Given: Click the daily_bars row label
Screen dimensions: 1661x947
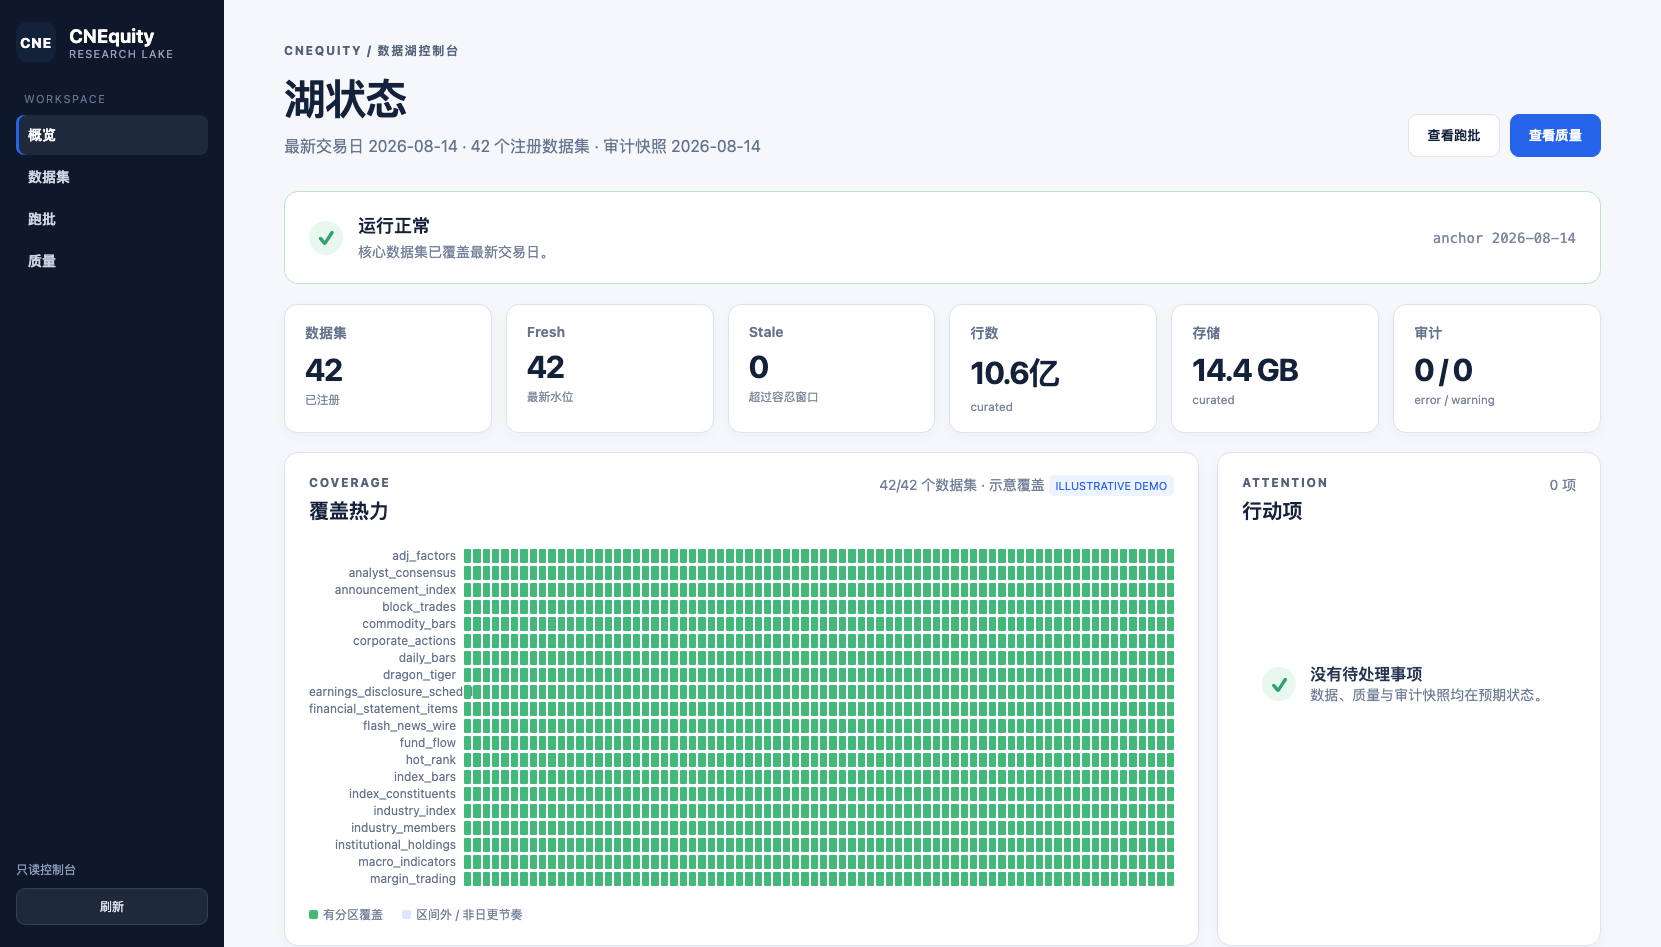Looking at the screenshot, I should click(x=427, y=658).
